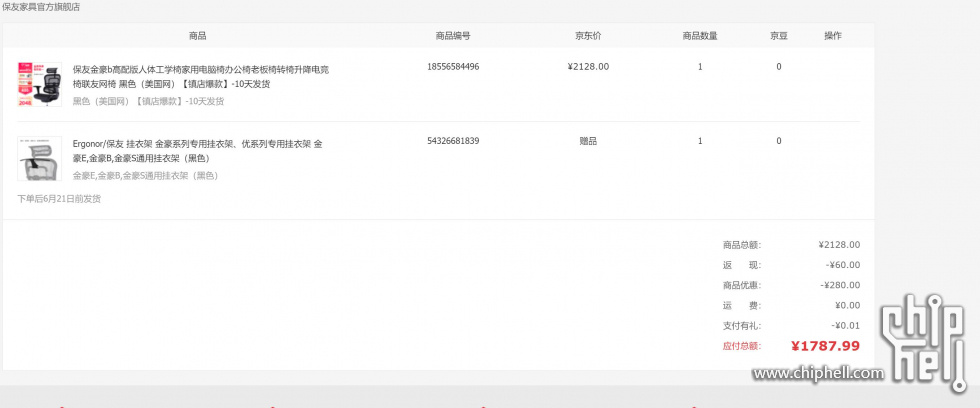Select the 支付有礼 label
Screen dimensions: 980x408
click(742, 326)
